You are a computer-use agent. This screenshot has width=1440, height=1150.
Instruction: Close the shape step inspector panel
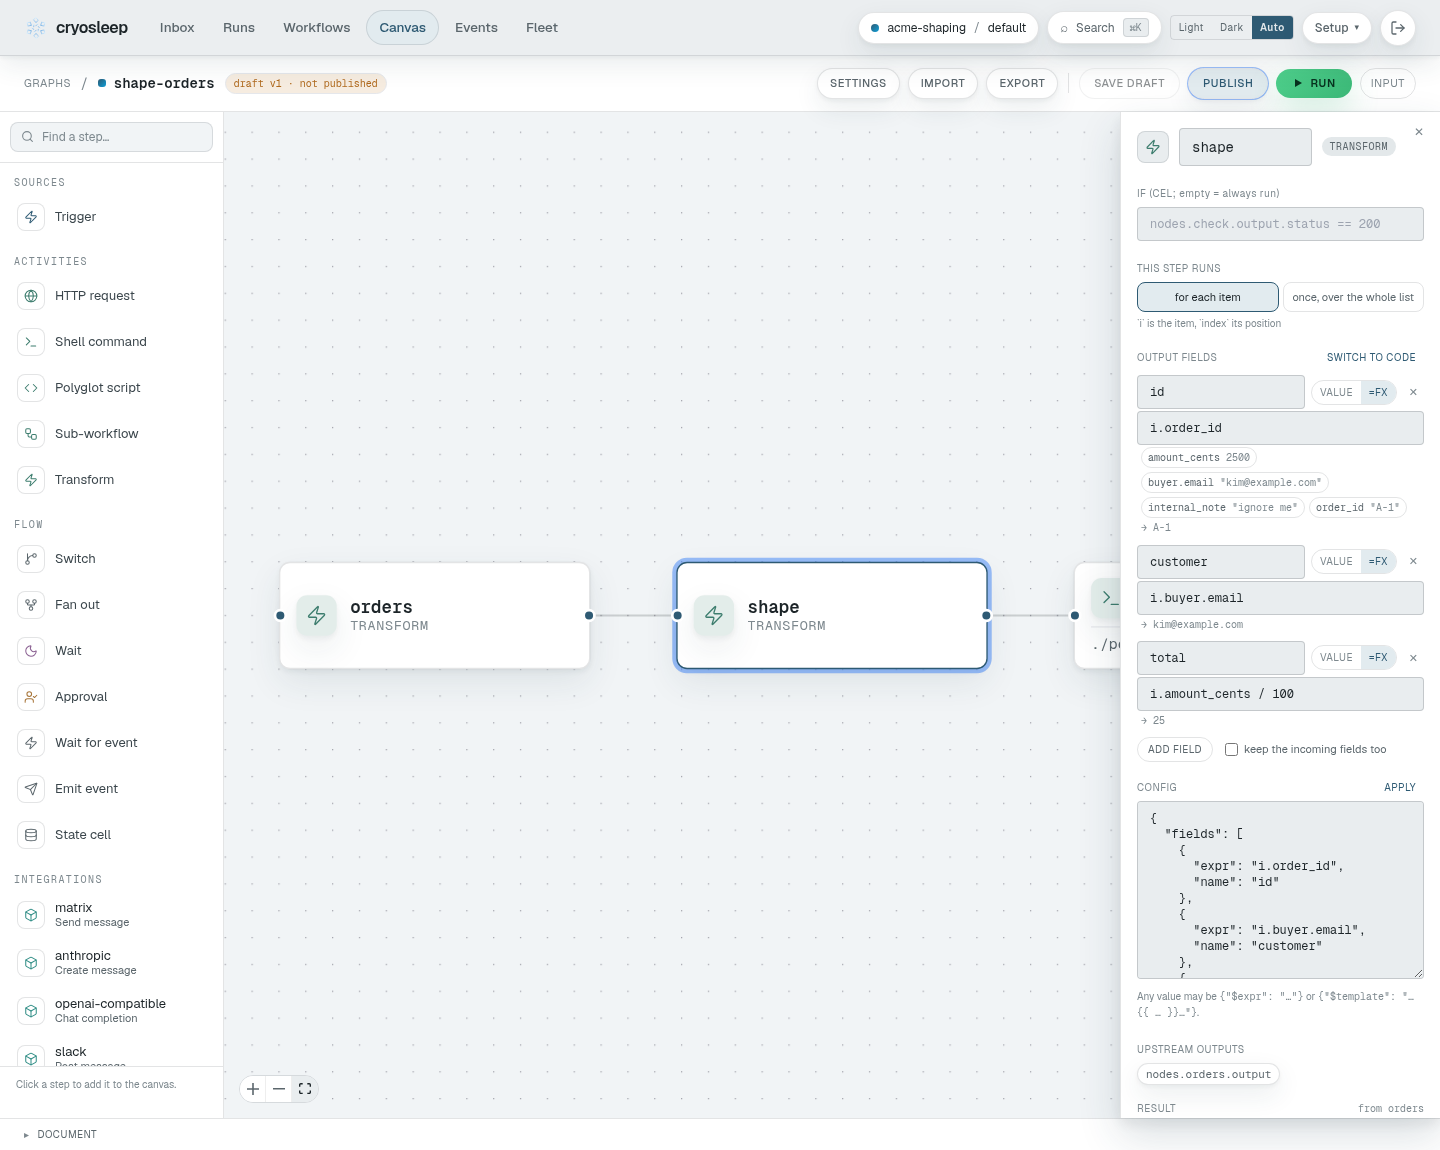[1419, 132]
